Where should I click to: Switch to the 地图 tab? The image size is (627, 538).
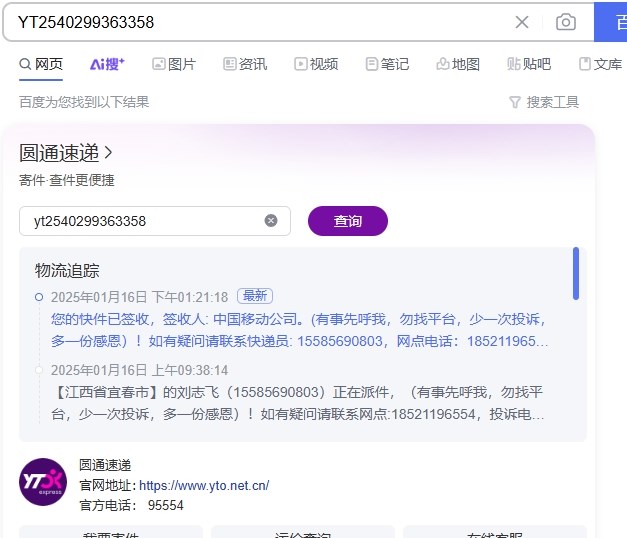[458, 64]
